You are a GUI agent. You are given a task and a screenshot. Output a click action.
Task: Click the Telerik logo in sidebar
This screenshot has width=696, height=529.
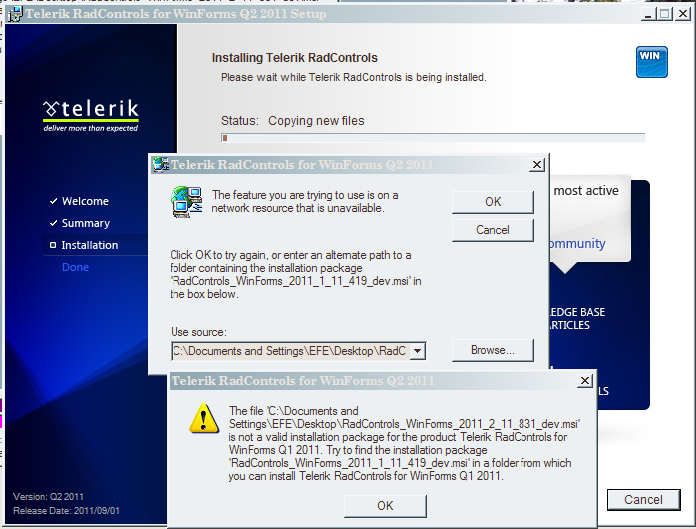tap(91, 115)
